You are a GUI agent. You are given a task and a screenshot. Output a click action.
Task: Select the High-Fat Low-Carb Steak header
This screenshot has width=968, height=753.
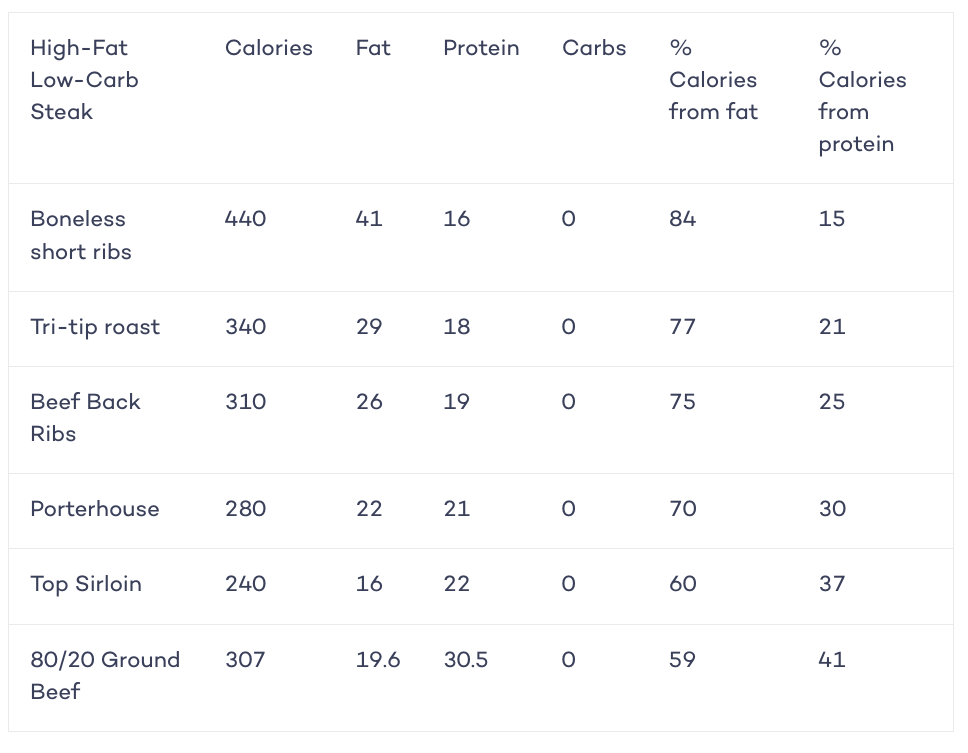point(85,80)
